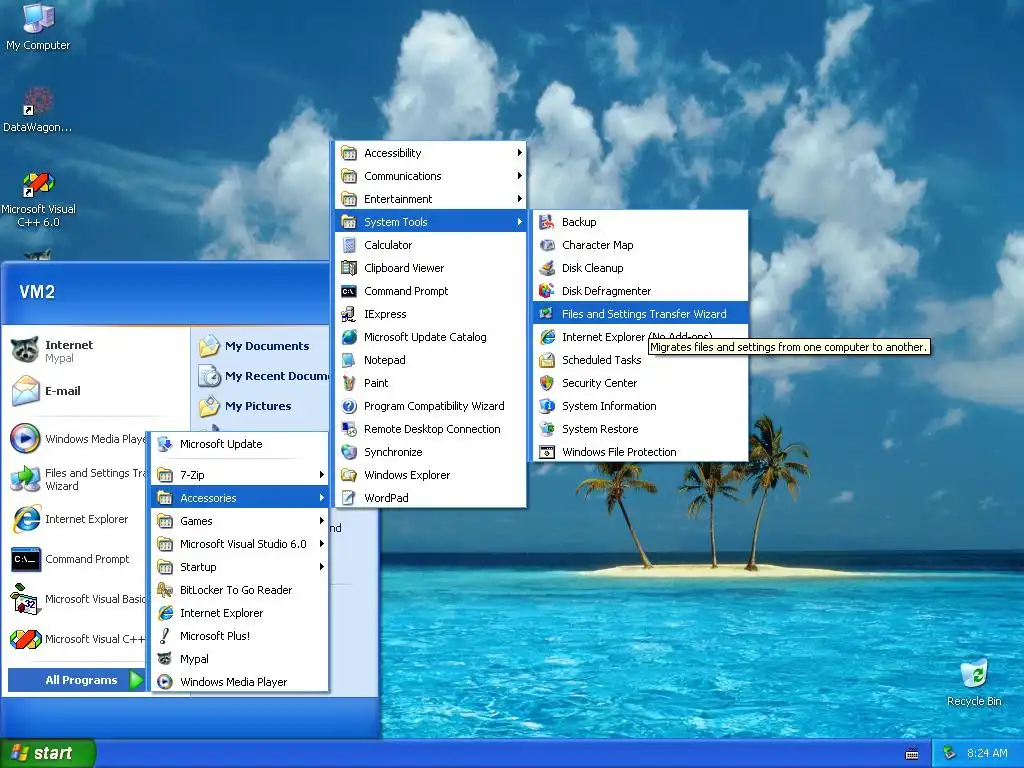1024x768 pixels.
Task: Open BitLocker To Go Reader icon
Action: [165, 590]
